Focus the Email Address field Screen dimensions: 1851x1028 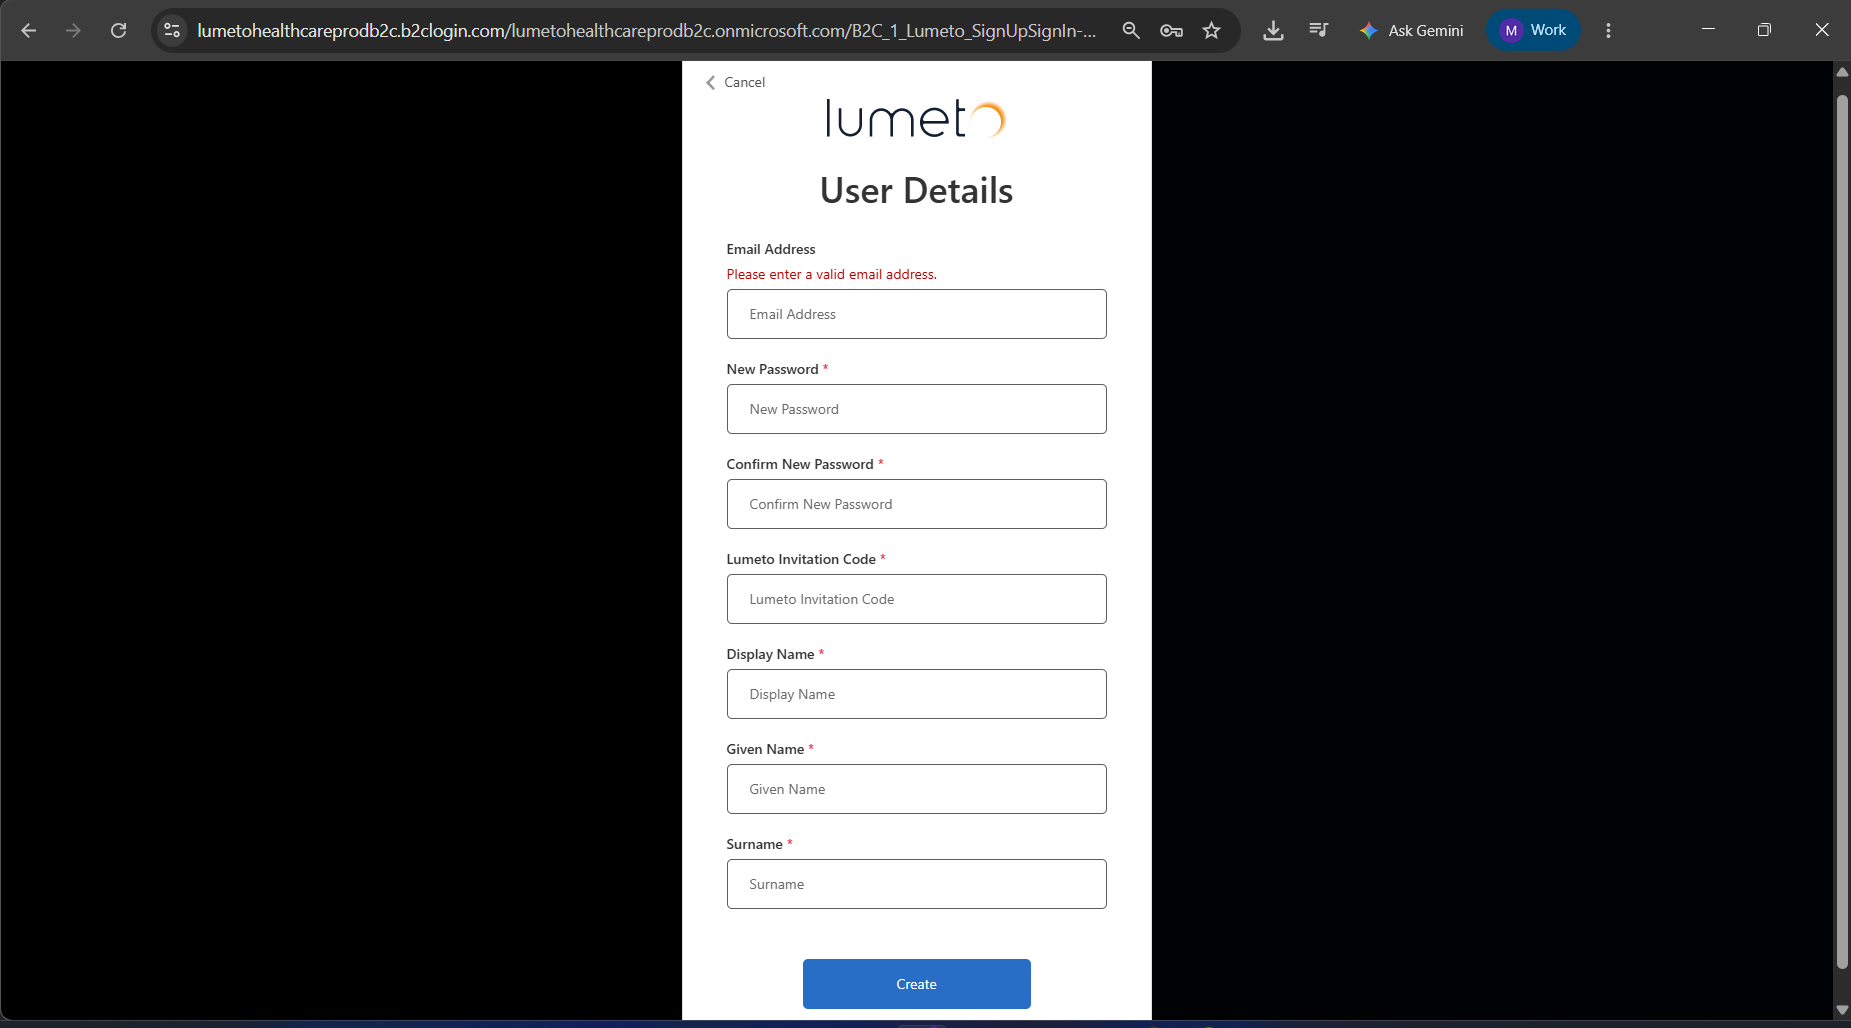[916, 314]
